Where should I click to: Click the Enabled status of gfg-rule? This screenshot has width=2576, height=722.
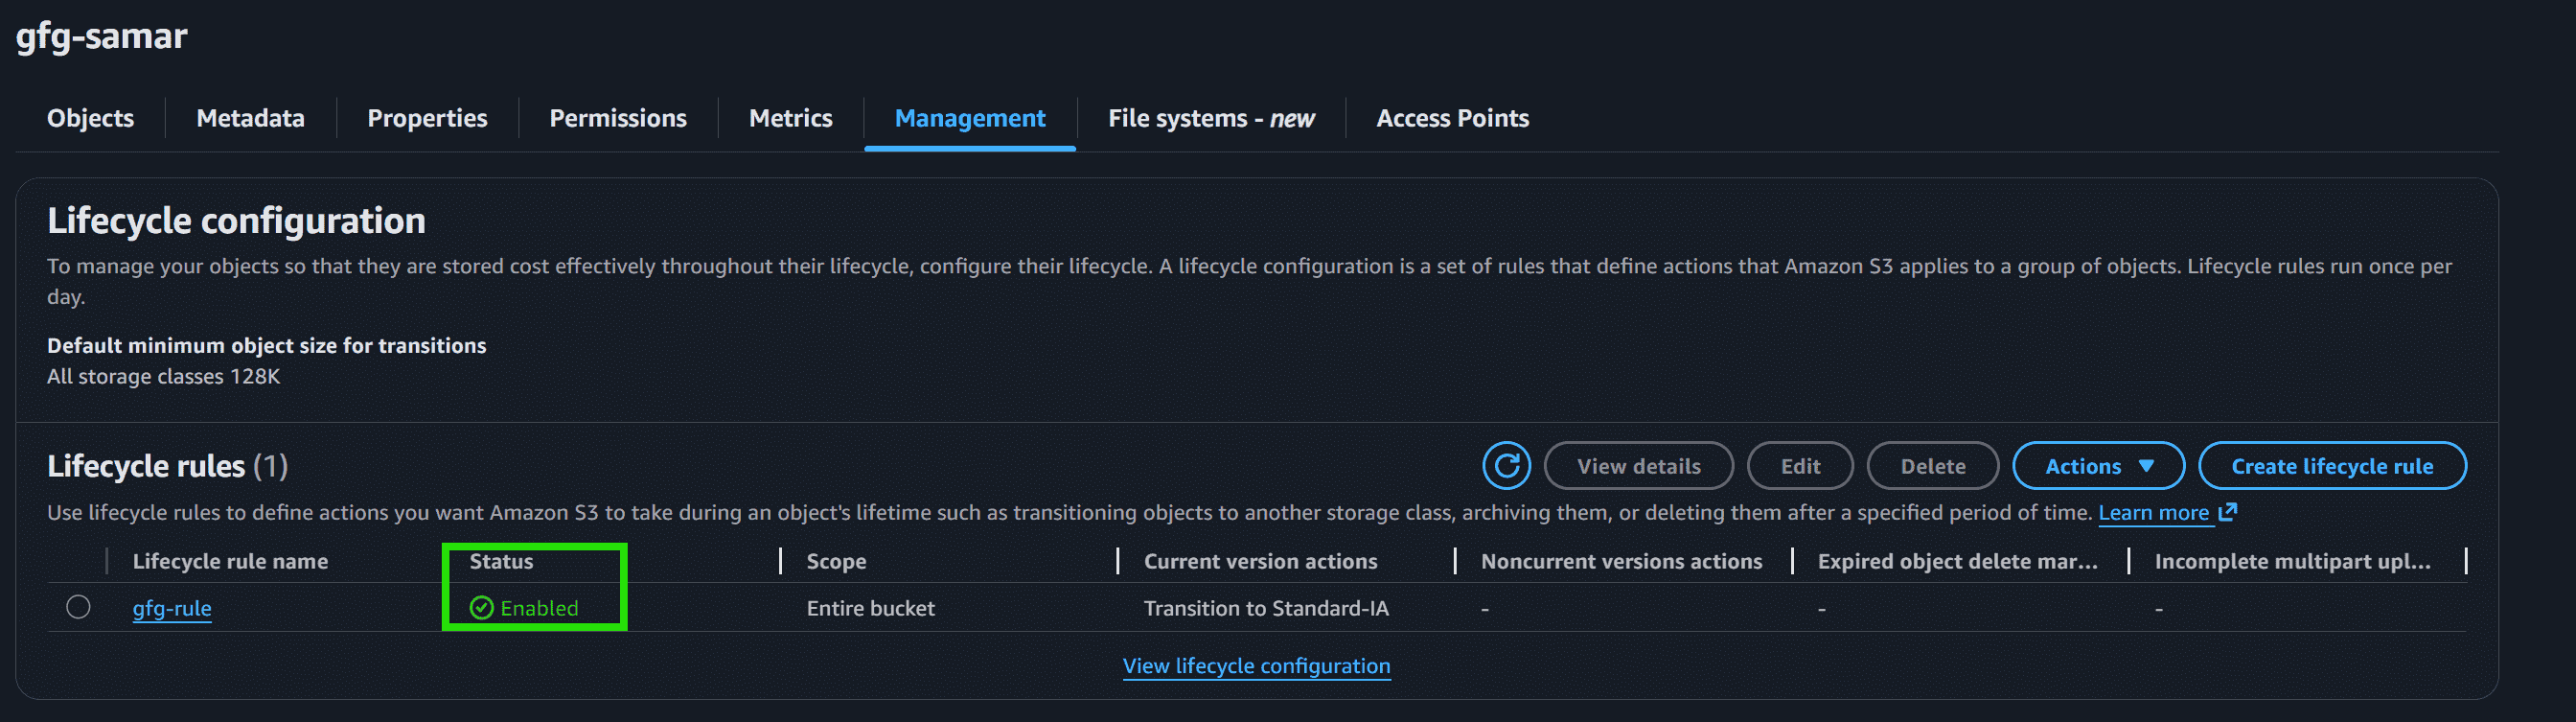[524, 608]
